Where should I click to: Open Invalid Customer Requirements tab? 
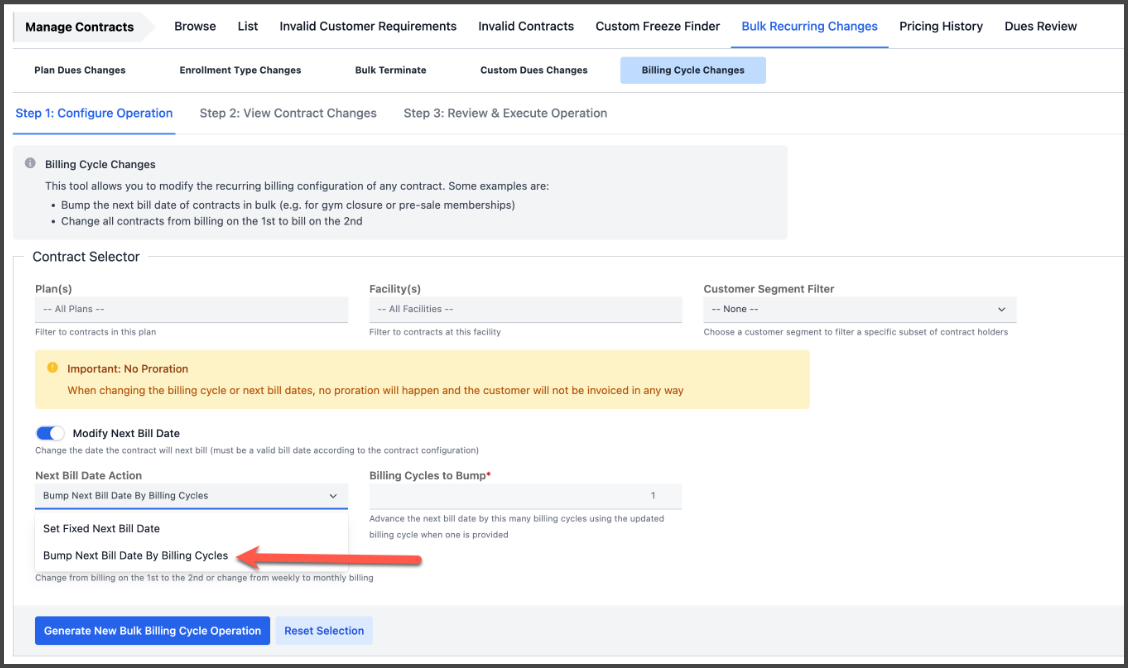[x=368, y=26]
